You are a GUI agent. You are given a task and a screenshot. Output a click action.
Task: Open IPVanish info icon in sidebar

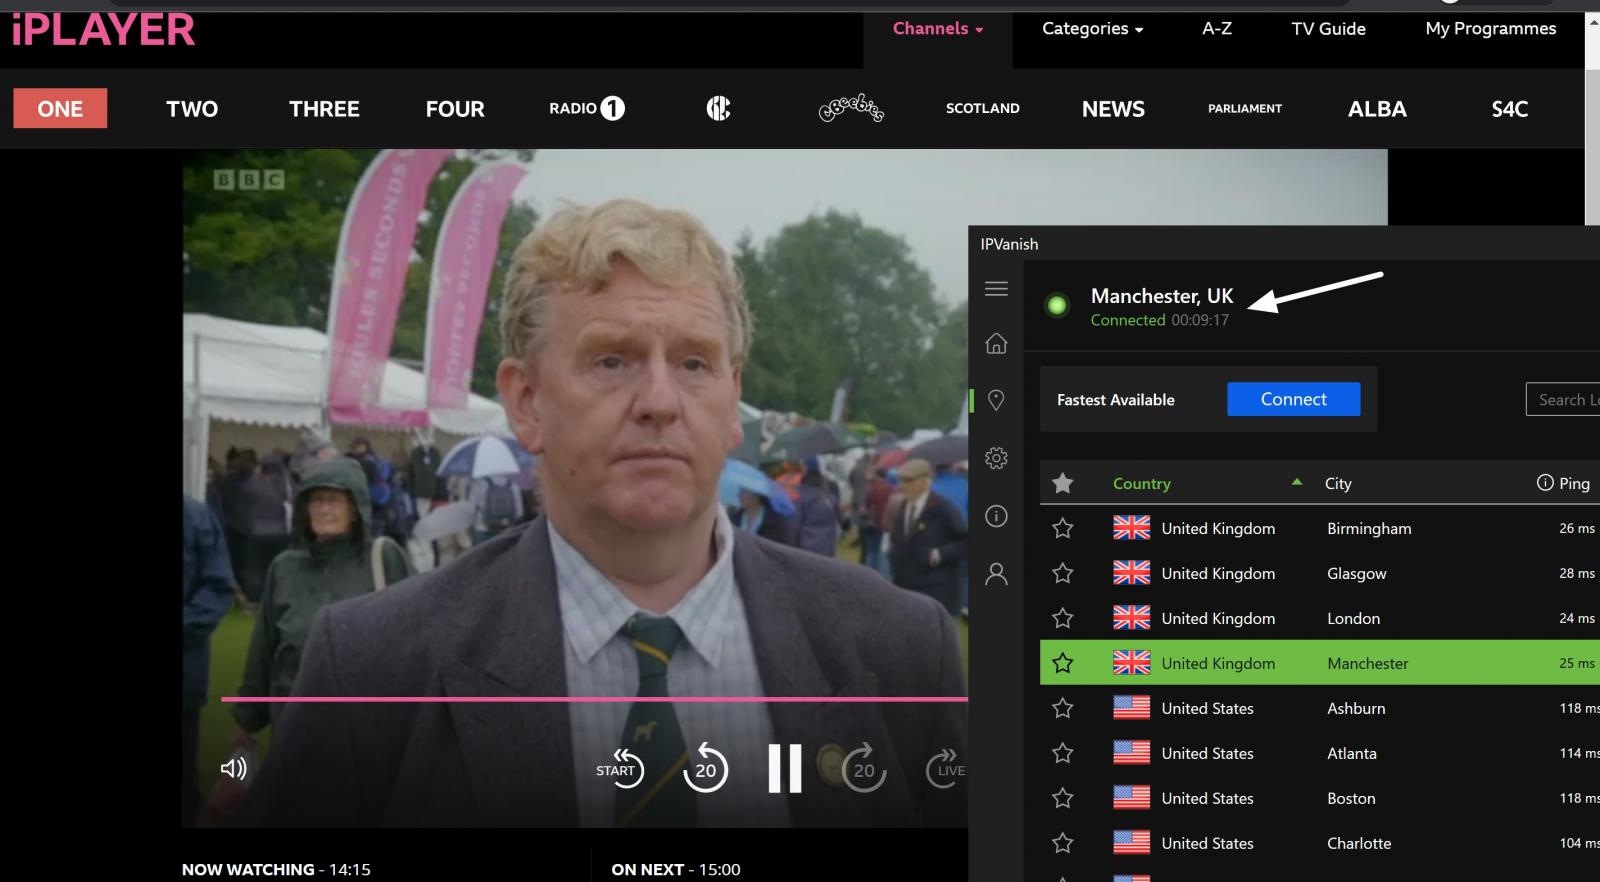coord(996,516)
